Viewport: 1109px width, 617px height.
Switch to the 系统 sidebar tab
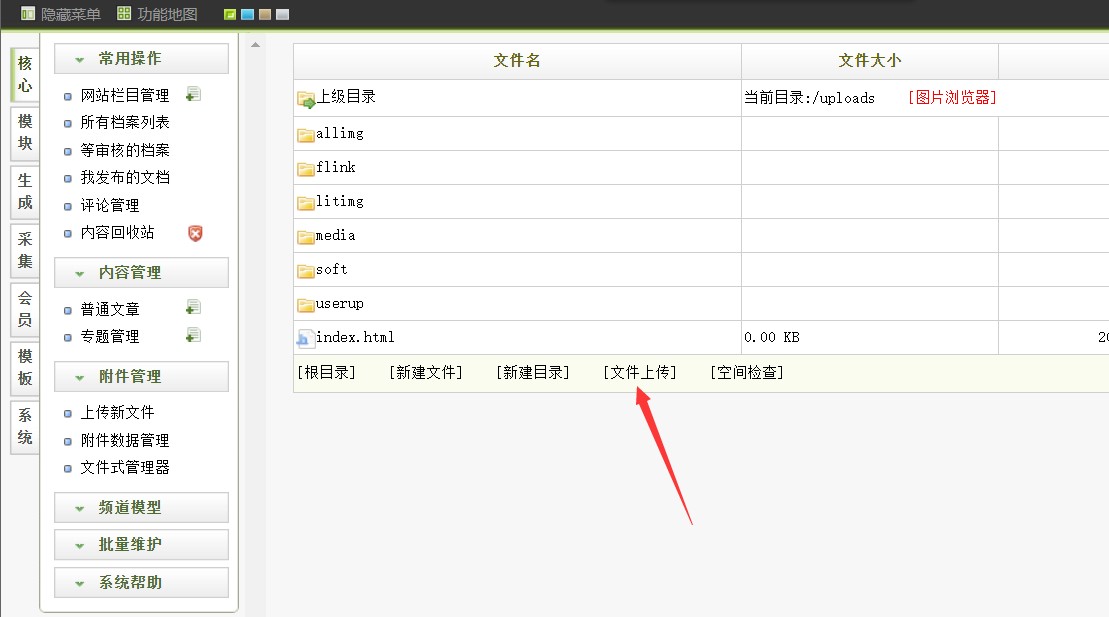coord(23,428)
